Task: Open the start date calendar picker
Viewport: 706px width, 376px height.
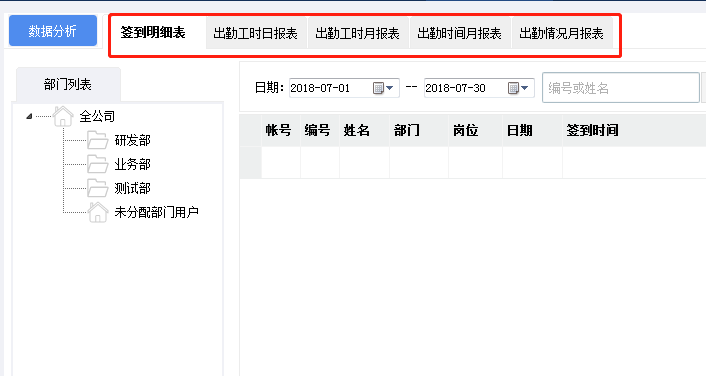Action: 378,88
